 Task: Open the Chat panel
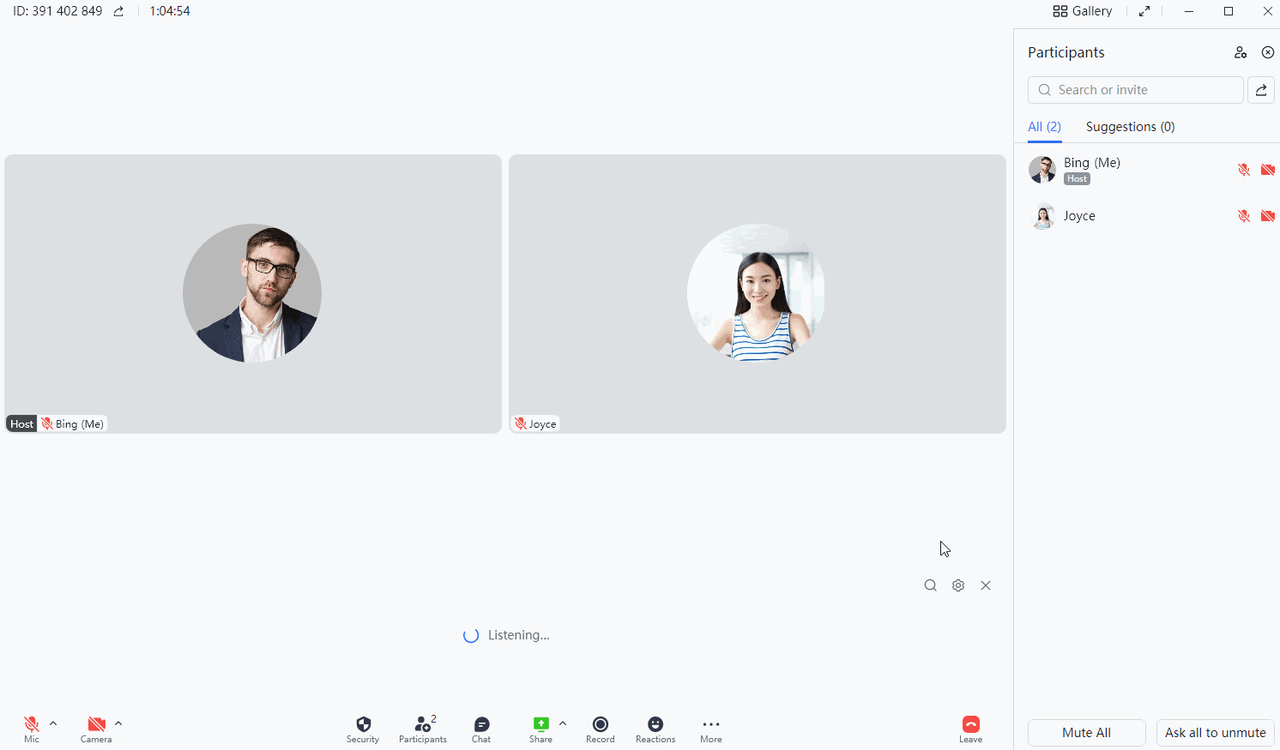(x=481, y=728)
